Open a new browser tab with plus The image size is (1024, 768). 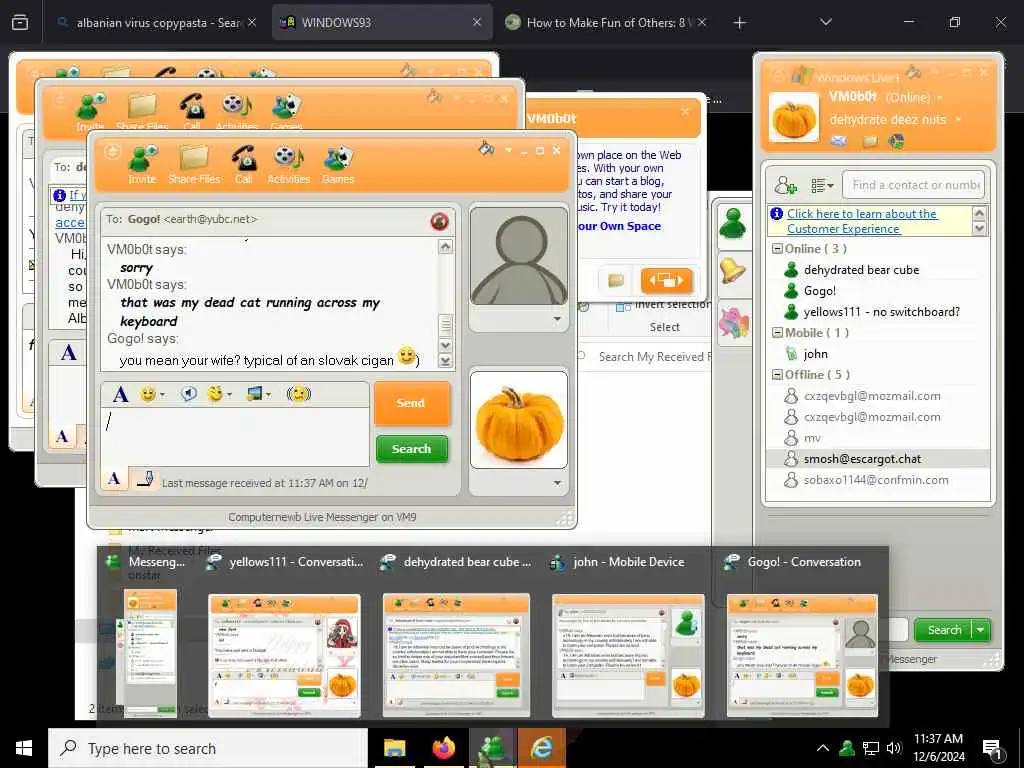coord(739,23)
